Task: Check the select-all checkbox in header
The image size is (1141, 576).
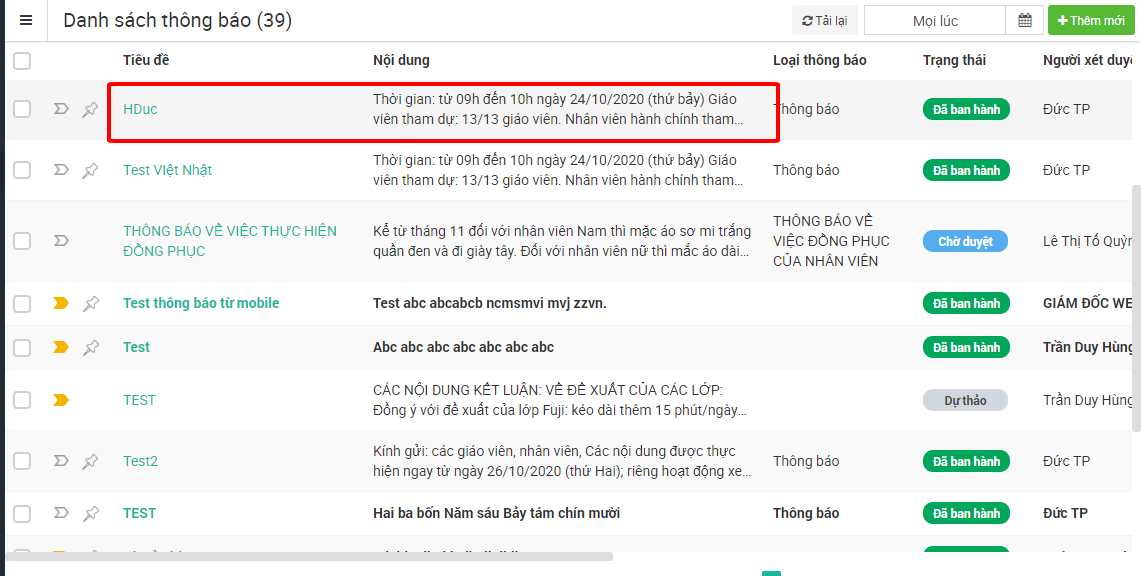Action: [22, 61]
